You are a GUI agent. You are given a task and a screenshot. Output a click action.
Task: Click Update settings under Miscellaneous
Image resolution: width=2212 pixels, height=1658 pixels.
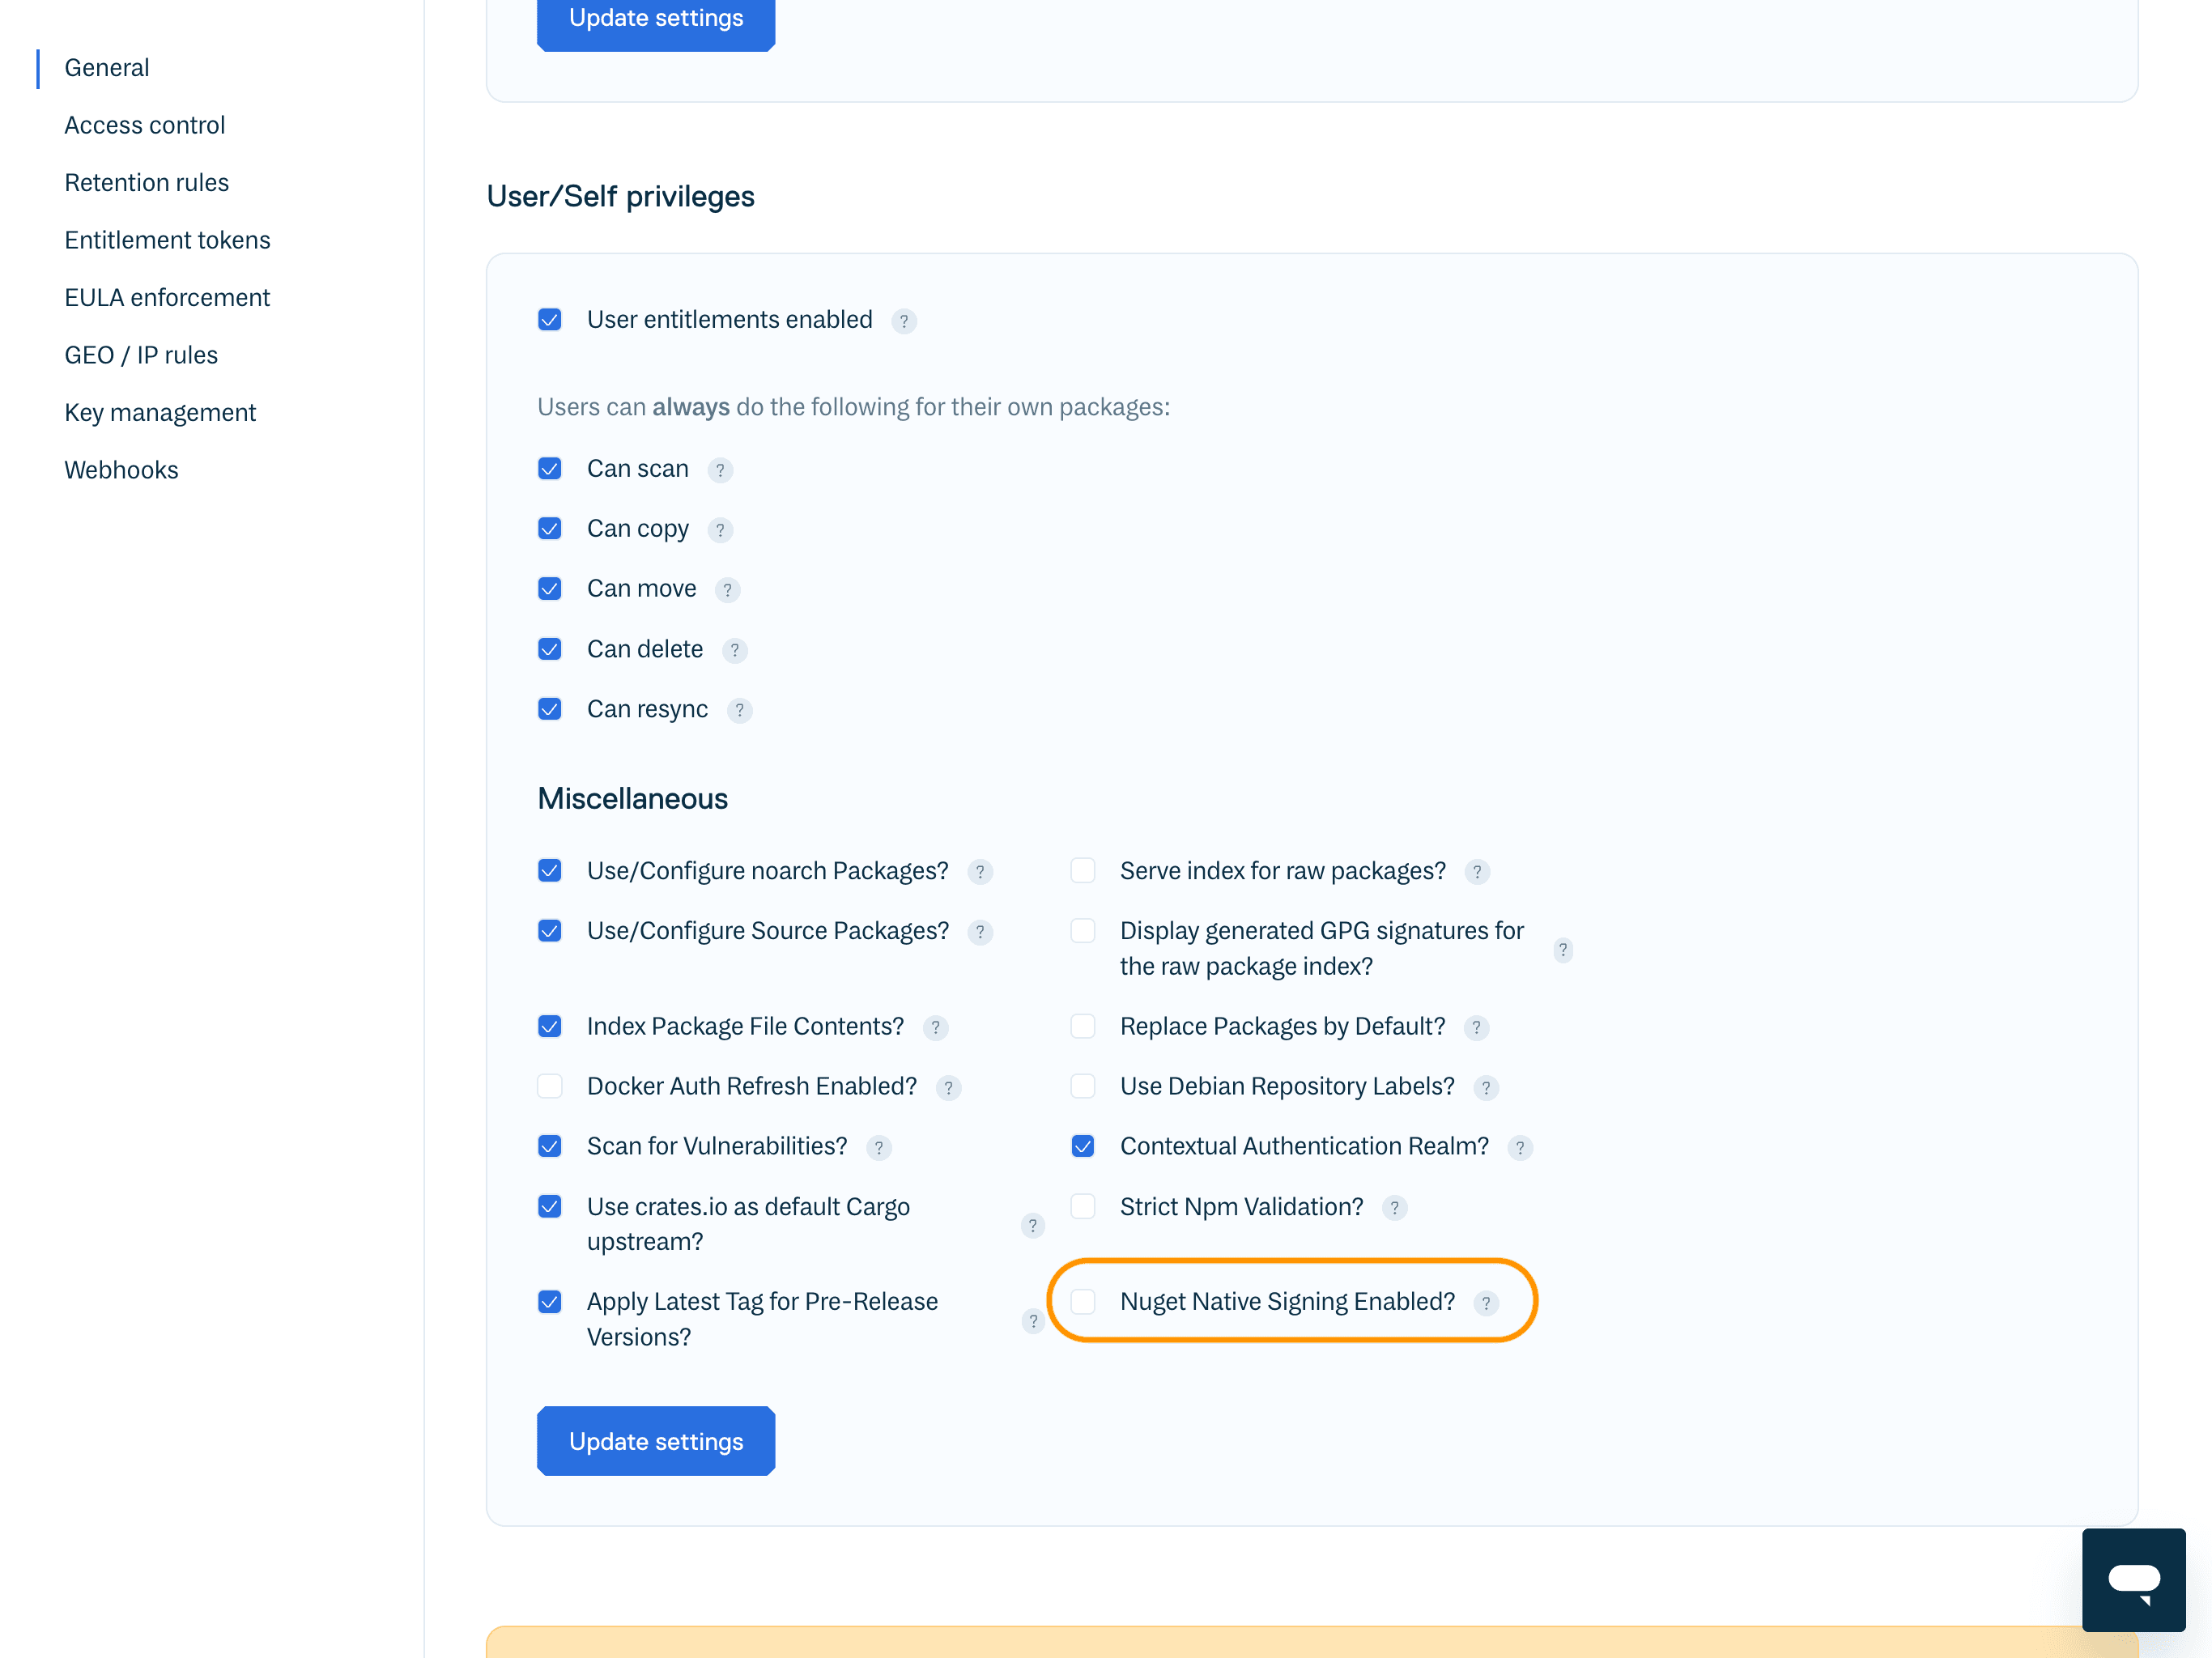click(x=656, y=1441)
